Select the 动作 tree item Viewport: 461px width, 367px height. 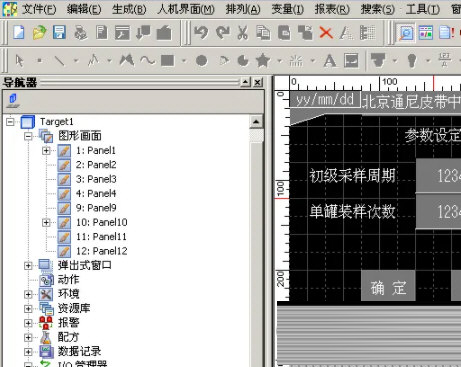tap(69, 280)
